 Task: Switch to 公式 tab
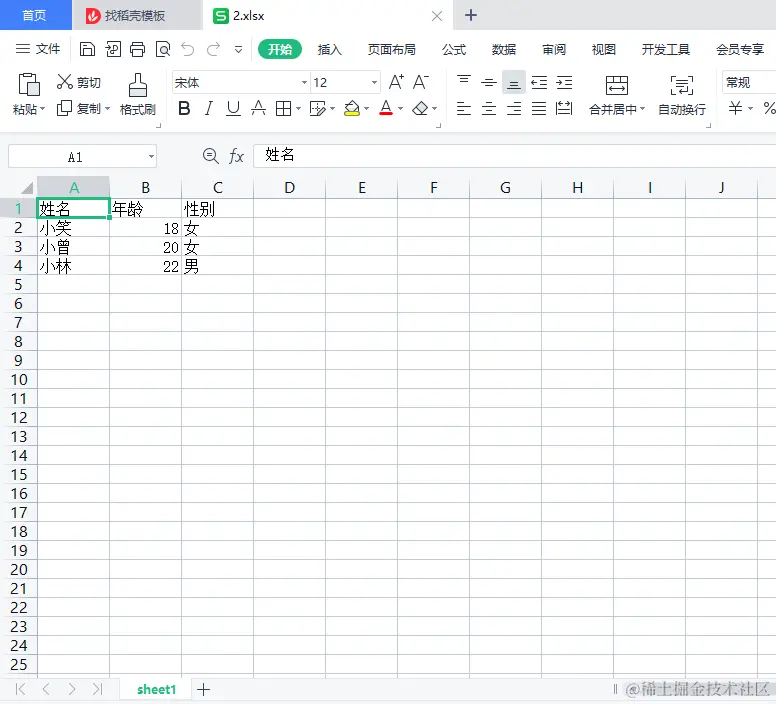[454, 49]
